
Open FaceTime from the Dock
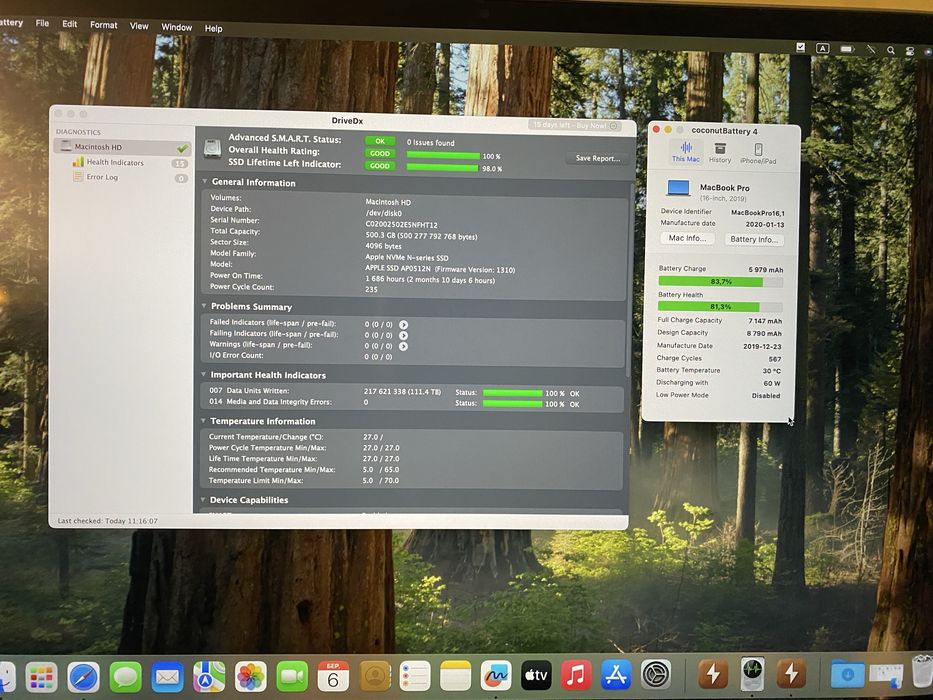[x=292, y=677]
